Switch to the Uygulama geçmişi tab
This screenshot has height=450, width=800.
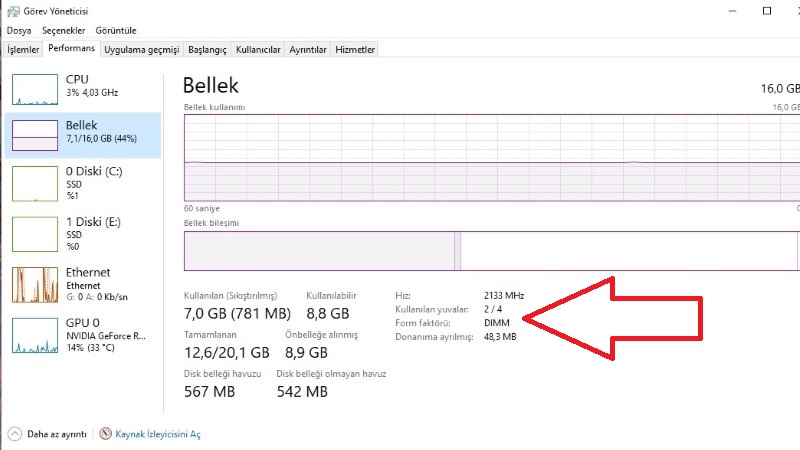142,49
